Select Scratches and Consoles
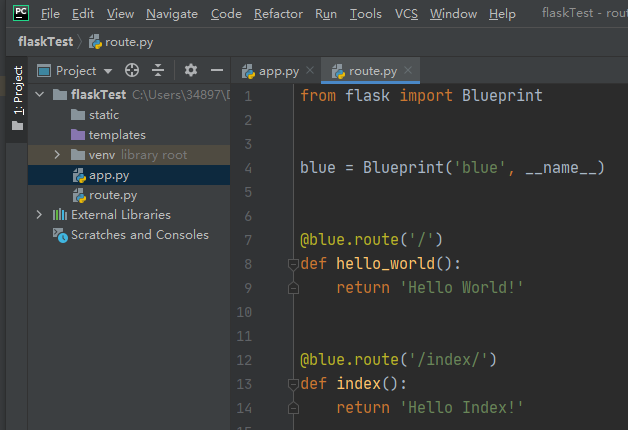Screen dimensions: 628x430 click(x=129, y=235)
